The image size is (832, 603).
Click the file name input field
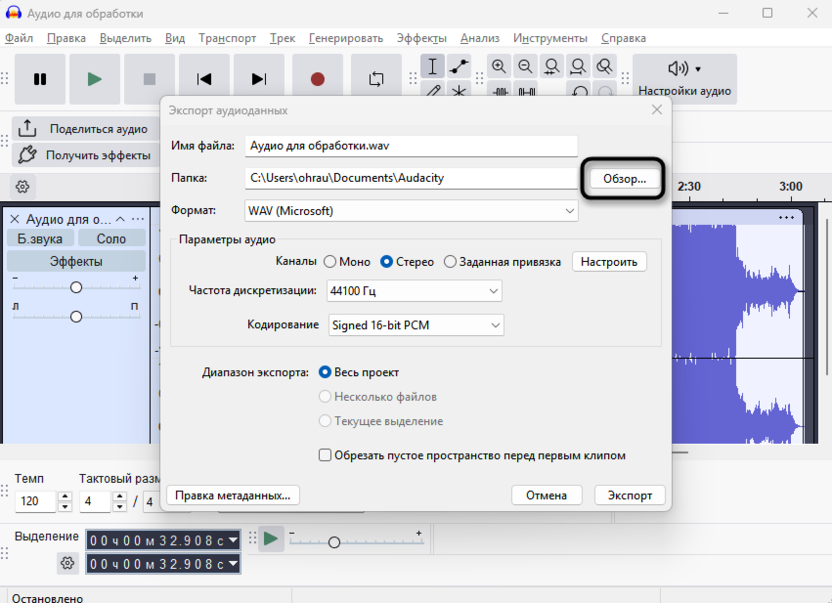click(x=411, y=145)
